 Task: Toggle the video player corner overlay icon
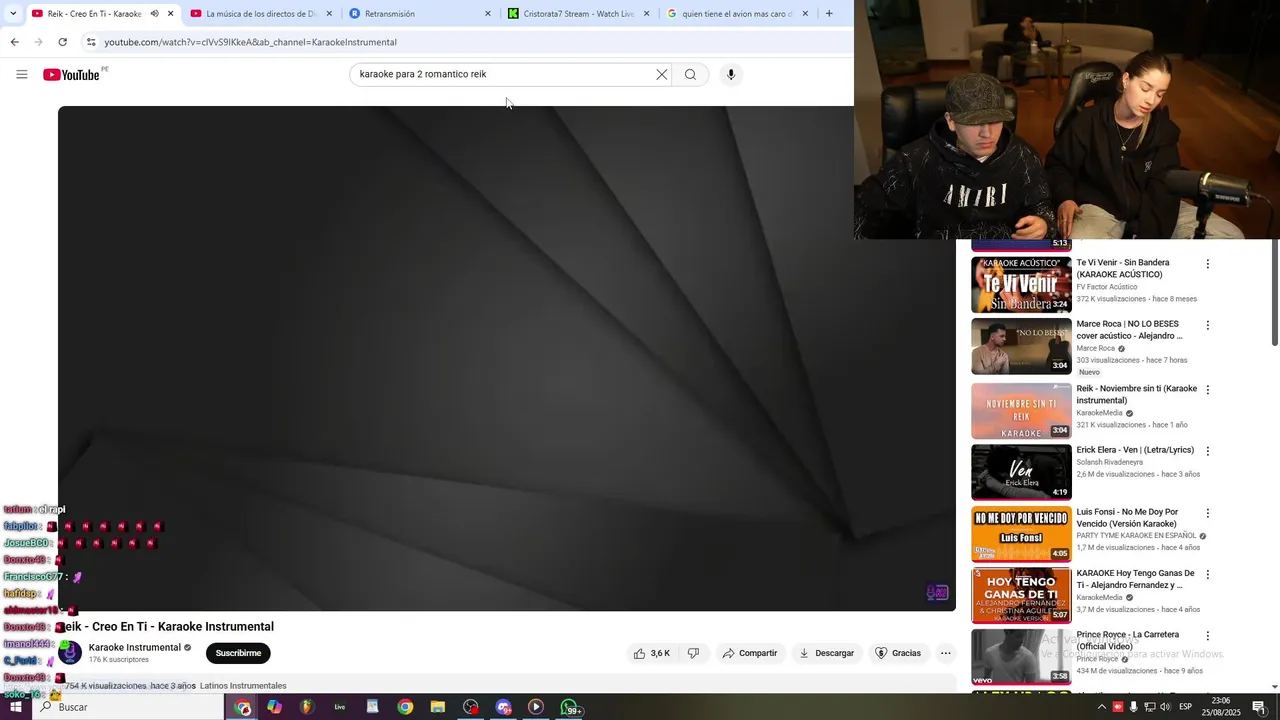(937, 592)
